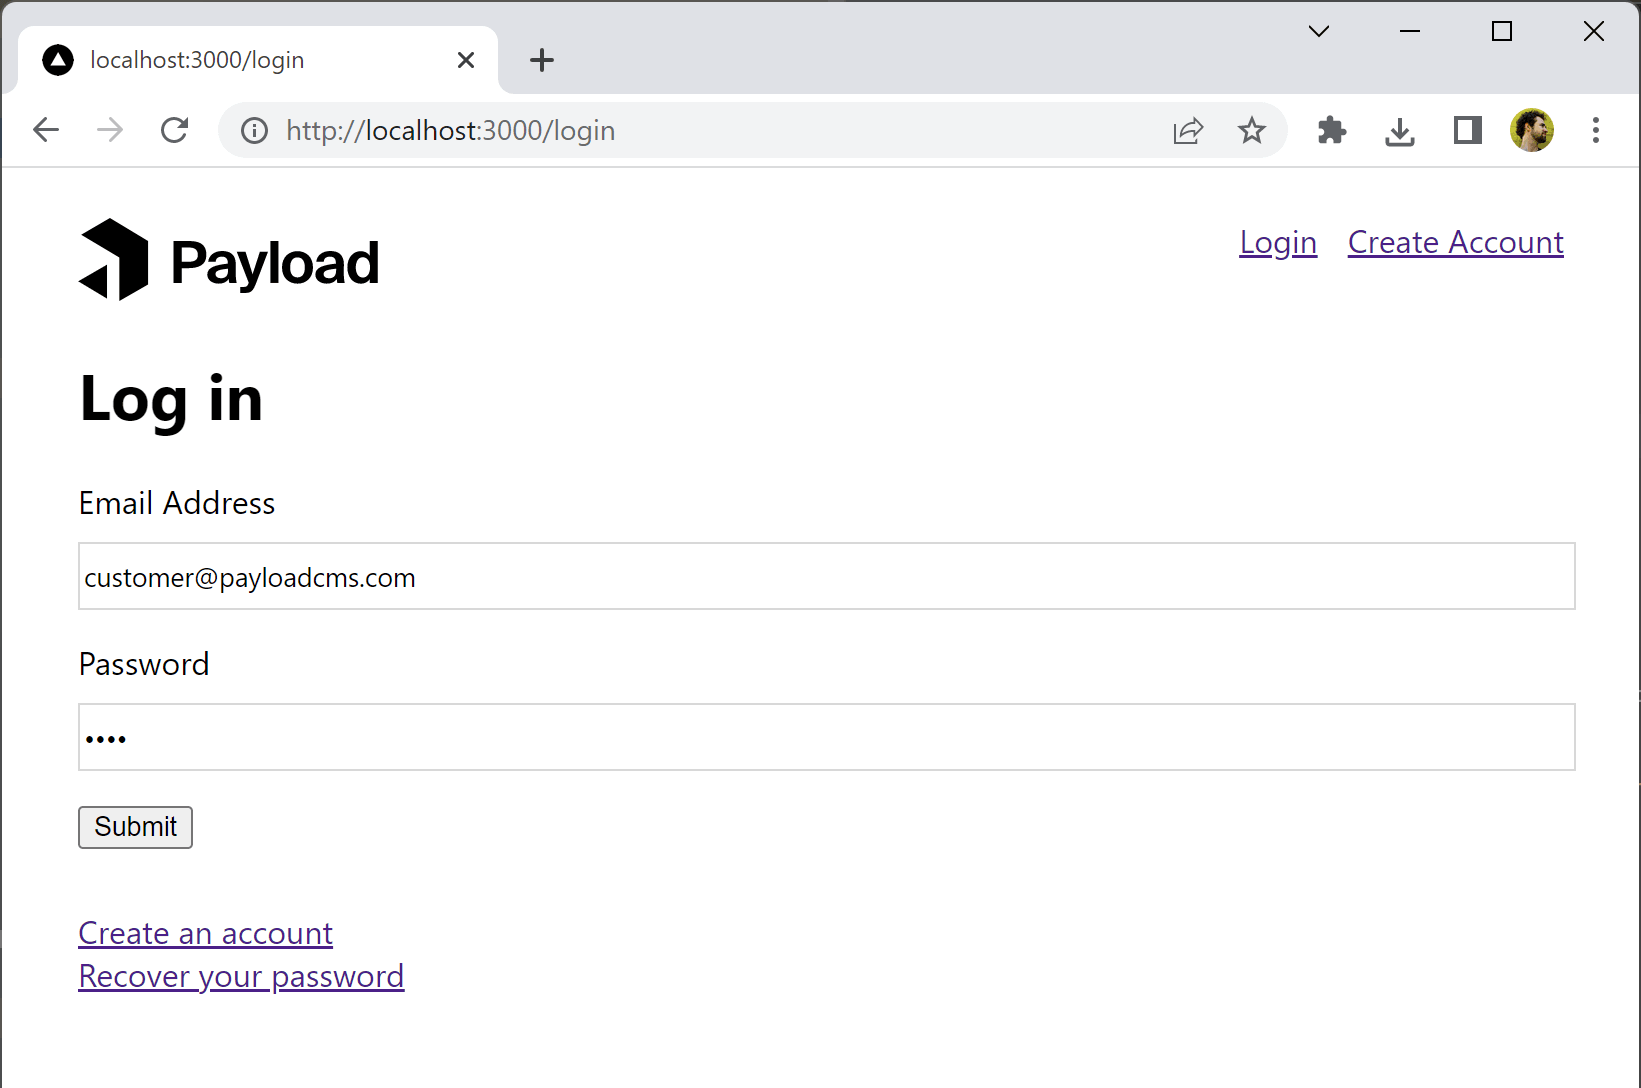Follow the Create an account link

coord(205,933)
